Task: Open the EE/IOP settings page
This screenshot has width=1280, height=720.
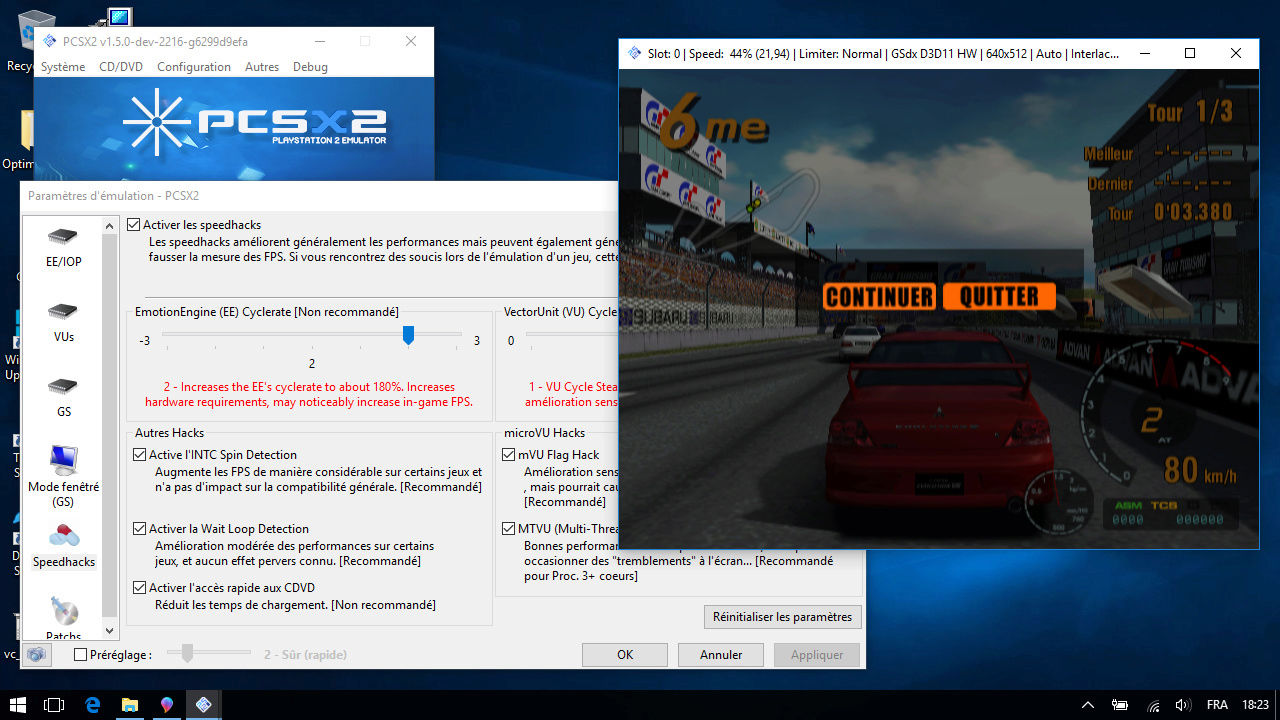Action: point(63,247)
